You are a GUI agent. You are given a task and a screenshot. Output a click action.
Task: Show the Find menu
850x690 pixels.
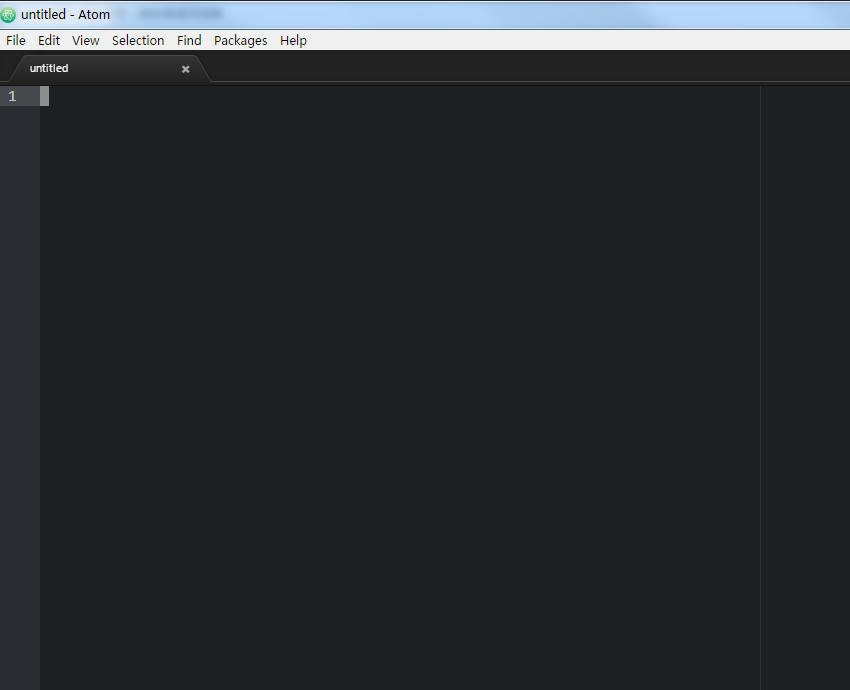pos(189,40)
